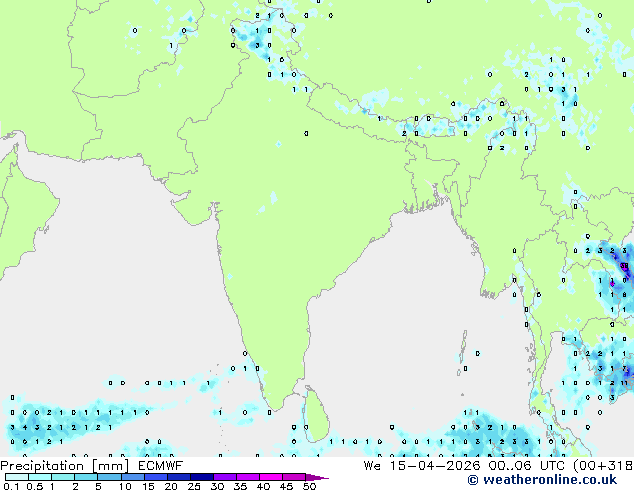Screen dimensions: 634x490
Task: Click the 'We' weekday label
Action: (372, 466)
